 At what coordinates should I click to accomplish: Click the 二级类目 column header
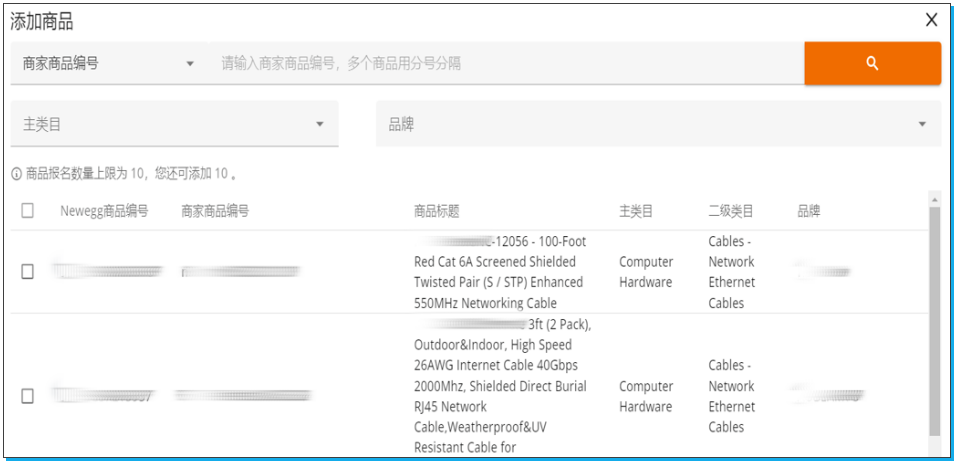point(730,211)
